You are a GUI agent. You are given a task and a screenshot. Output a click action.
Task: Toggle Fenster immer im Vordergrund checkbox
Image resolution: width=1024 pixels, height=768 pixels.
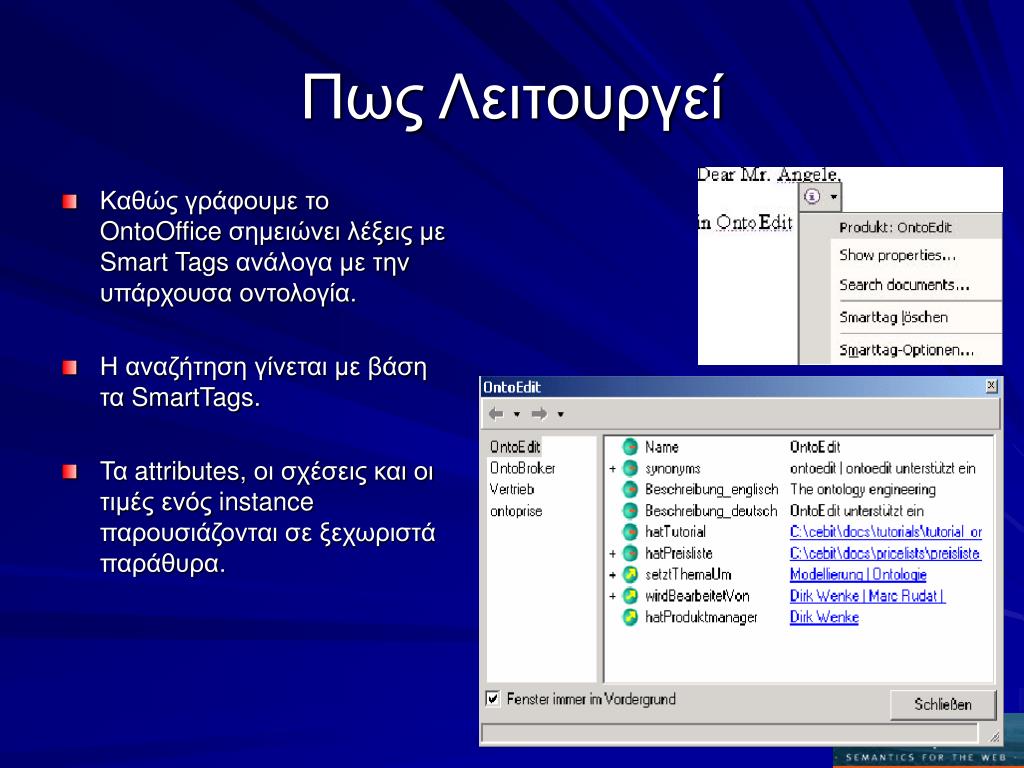pos(493,699)
